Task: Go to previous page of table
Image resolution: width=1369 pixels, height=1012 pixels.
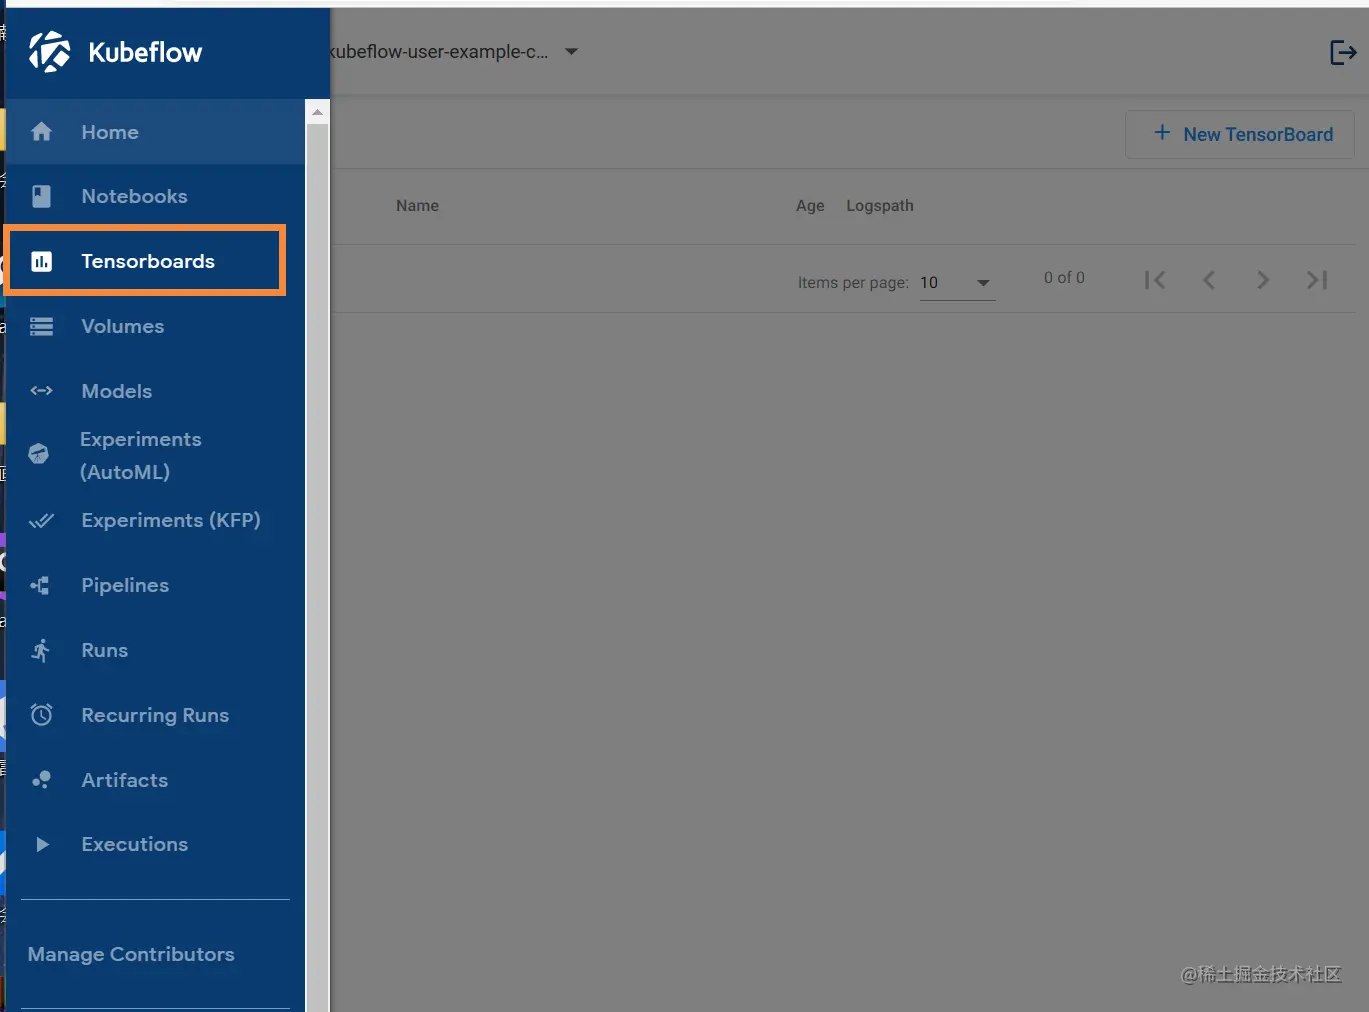Action: [x=1209, y=280]
